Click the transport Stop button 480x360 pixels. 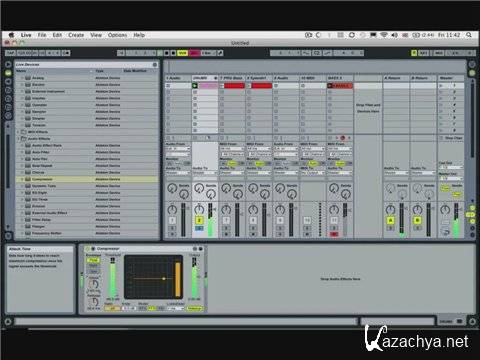click(x=167, y=53)
